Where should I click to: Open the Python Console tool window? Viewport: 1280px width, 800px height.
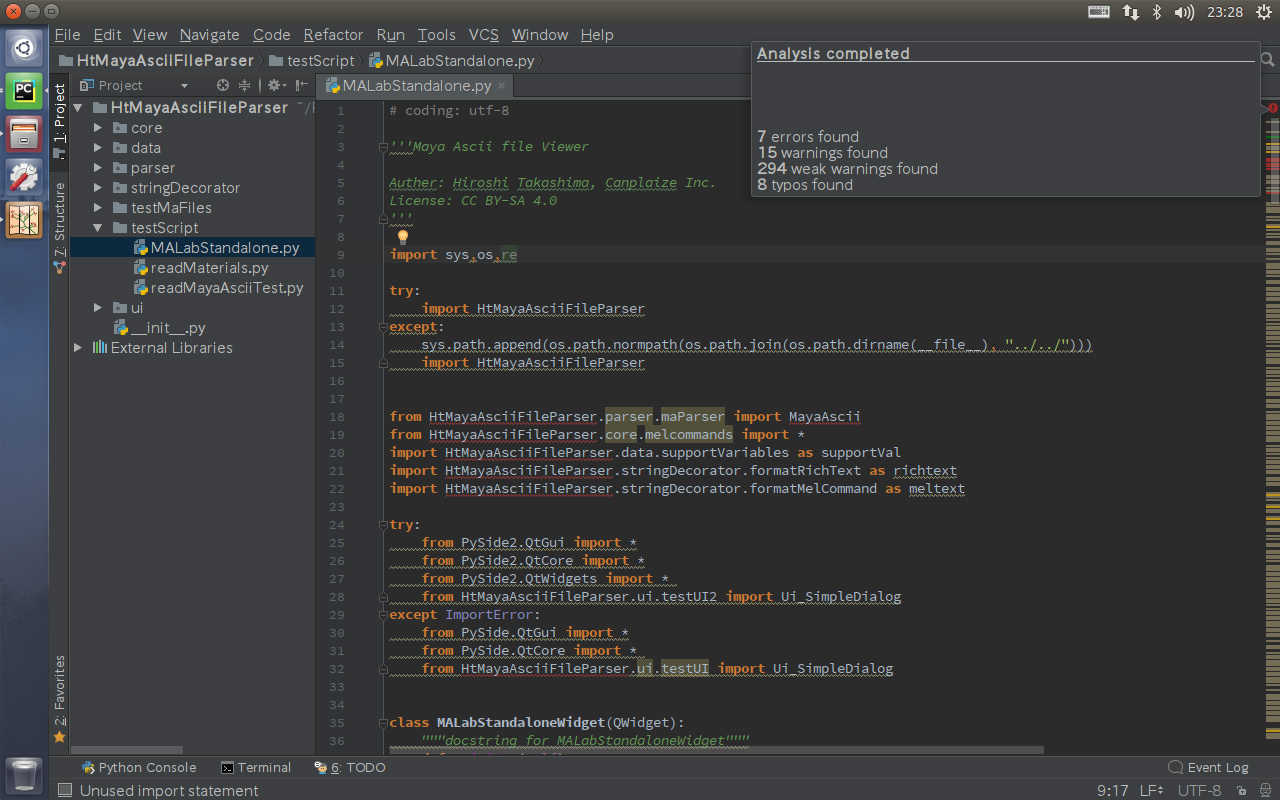click(x=139, y=768)
